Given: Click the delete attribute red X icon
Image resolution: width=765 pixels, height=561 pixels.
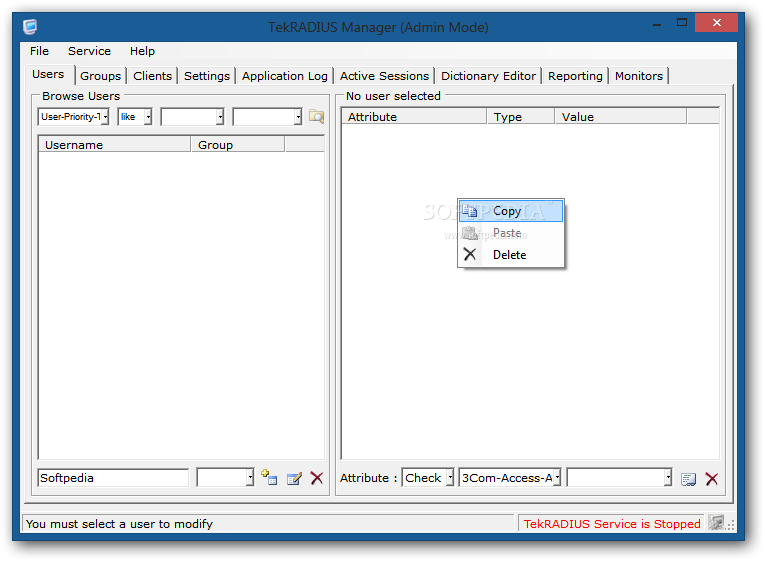Looking at the screenshot, I should click(712, 479).
